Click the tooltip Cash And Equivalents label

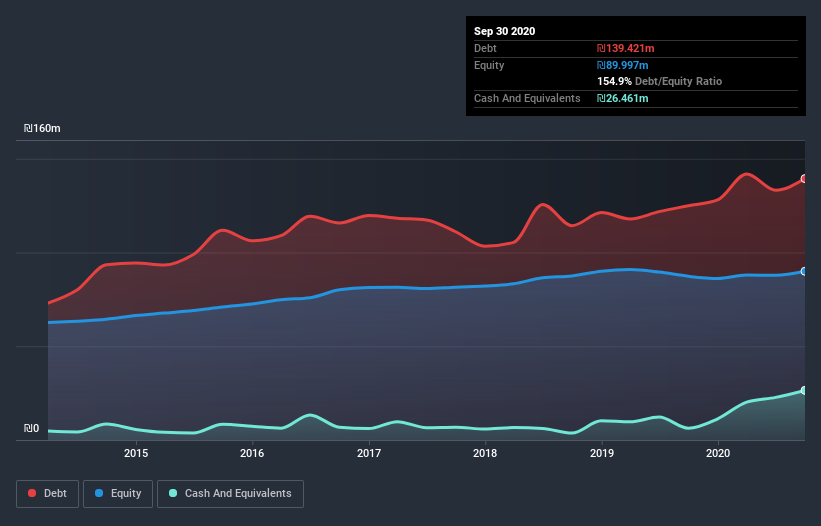coord(527,98)
